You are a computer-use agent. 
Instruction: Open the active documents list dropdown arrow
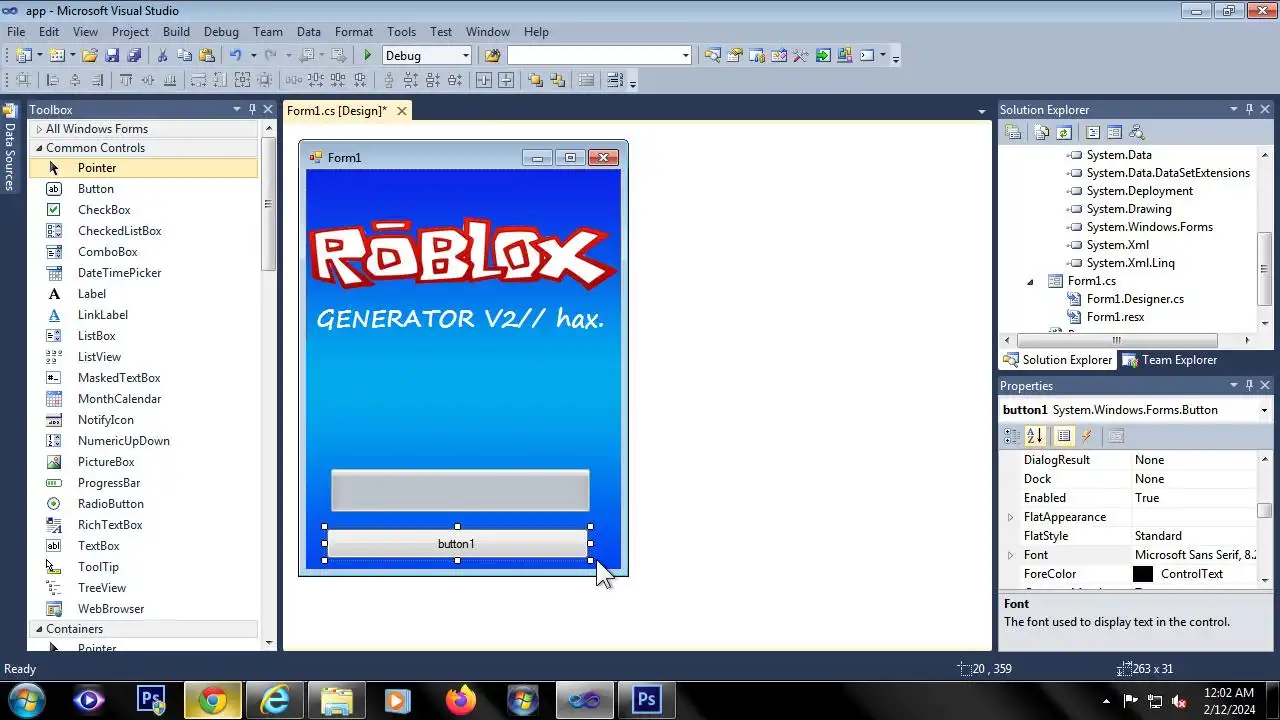982,111
